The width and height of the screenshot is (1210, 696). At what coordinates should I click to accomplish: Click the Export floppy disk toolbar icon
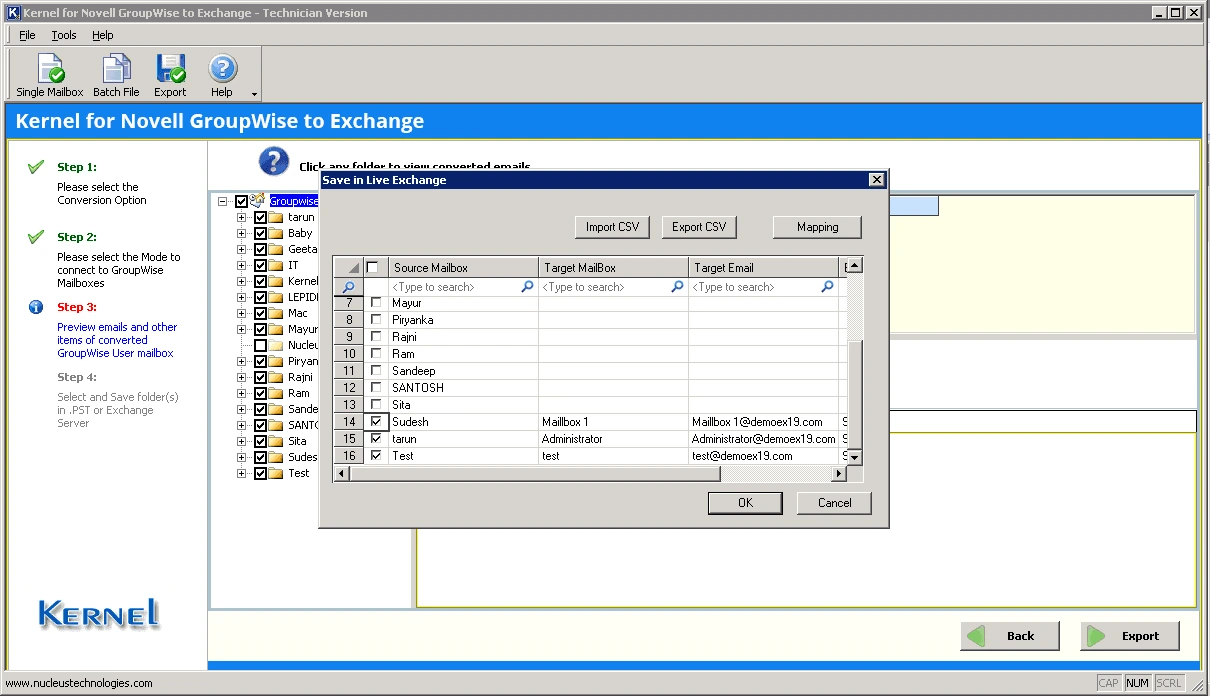click(170, 69)
